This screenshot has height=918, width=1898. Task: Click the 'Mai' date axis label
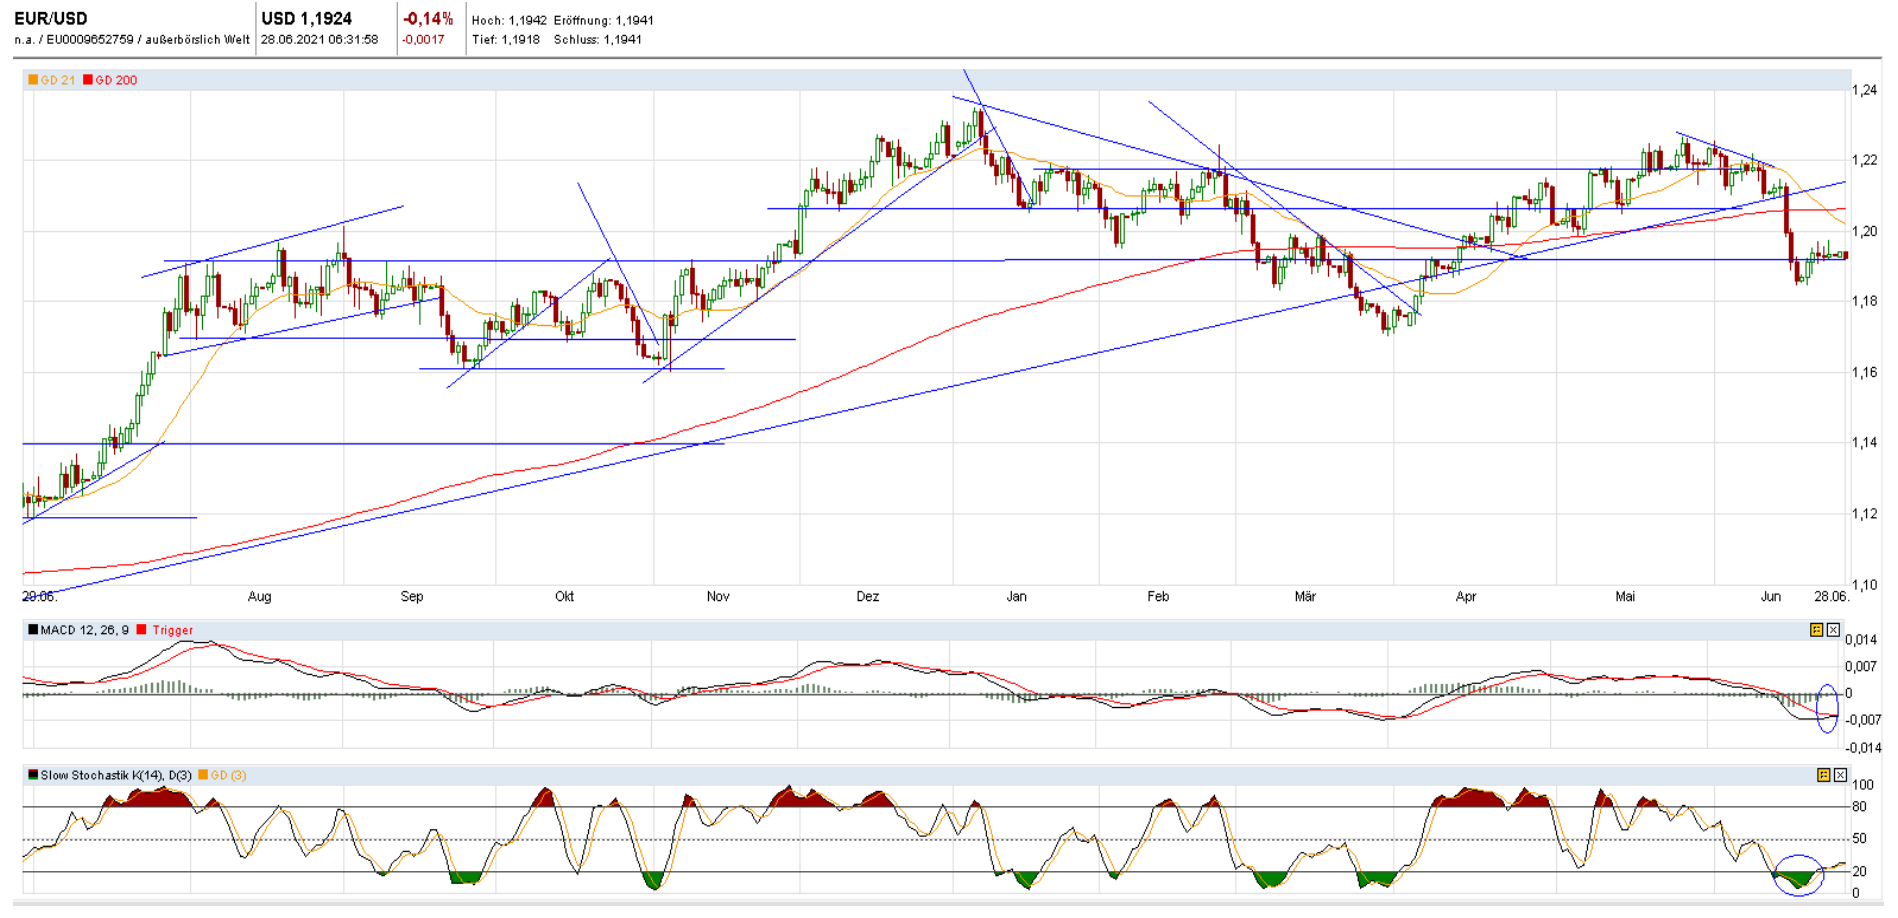click(1625, 597)
